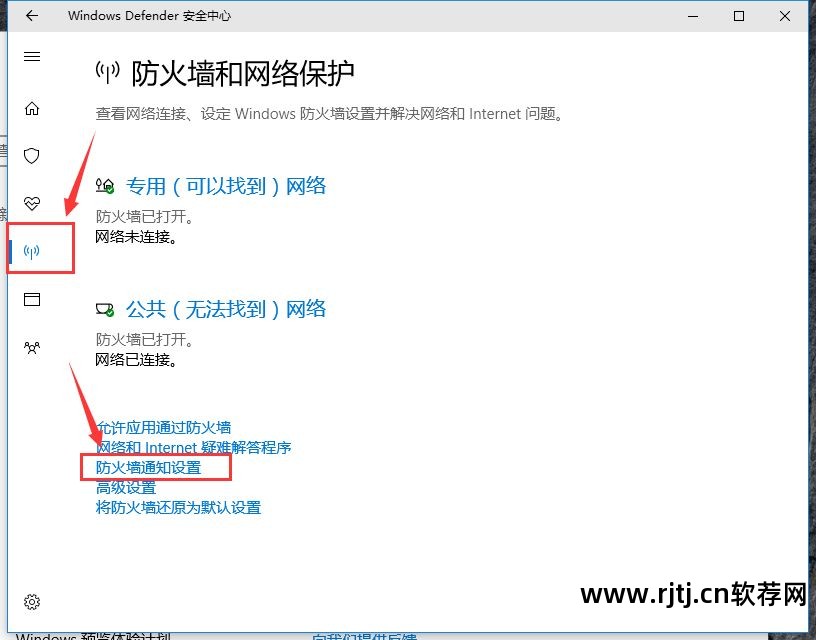Click the public network badge icon
Image resolution: width=816 pixels, height=640 pixels.
click(x=105, y=309)
